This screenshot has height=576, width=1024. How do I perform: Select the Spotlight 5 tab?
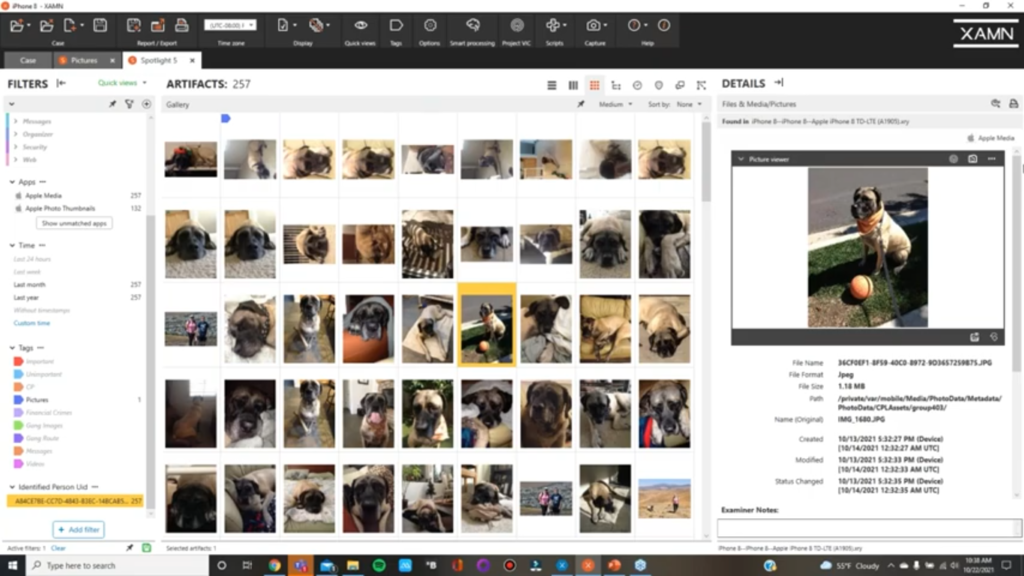click(158, 60)
